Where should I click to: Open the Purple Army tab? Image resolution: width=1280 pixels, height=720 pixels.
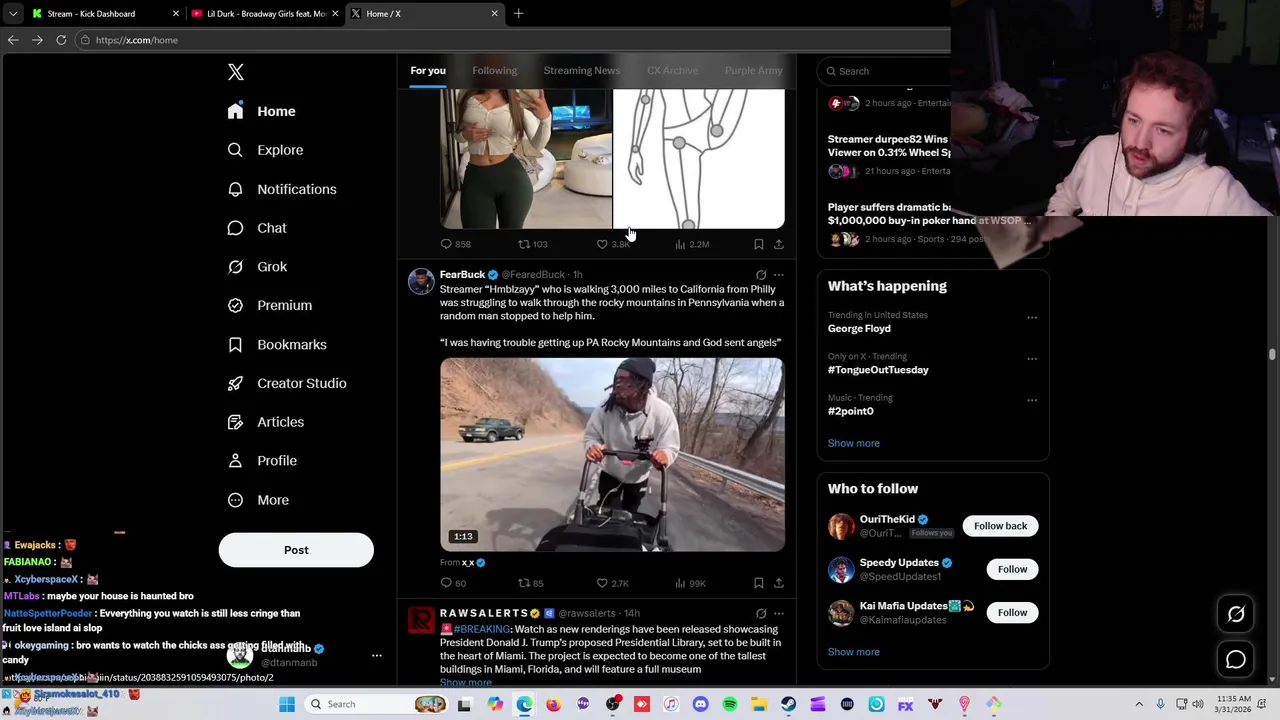tap(754, 70)
